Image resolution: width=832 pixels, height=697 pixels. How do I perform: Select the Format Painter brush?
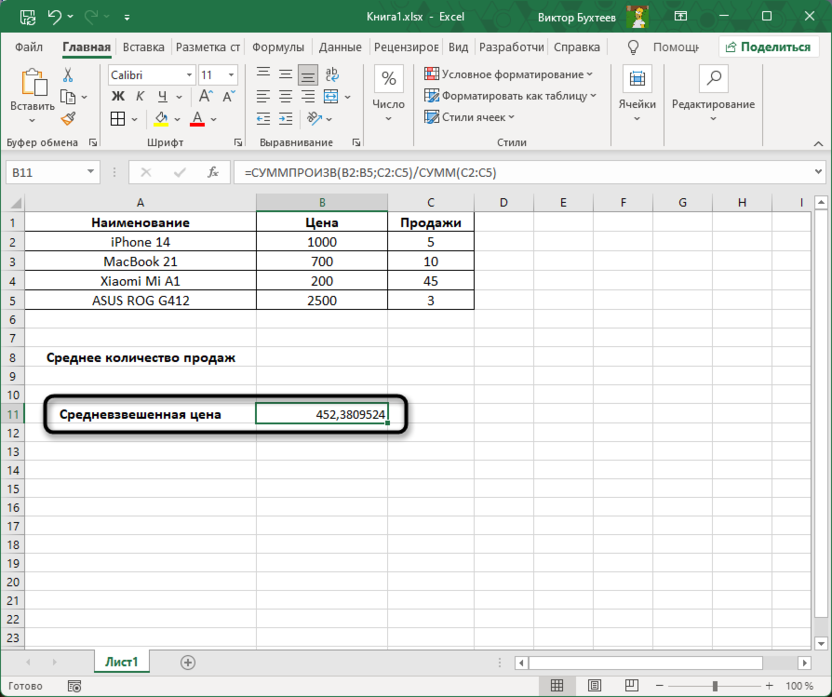tap(68, 119)
